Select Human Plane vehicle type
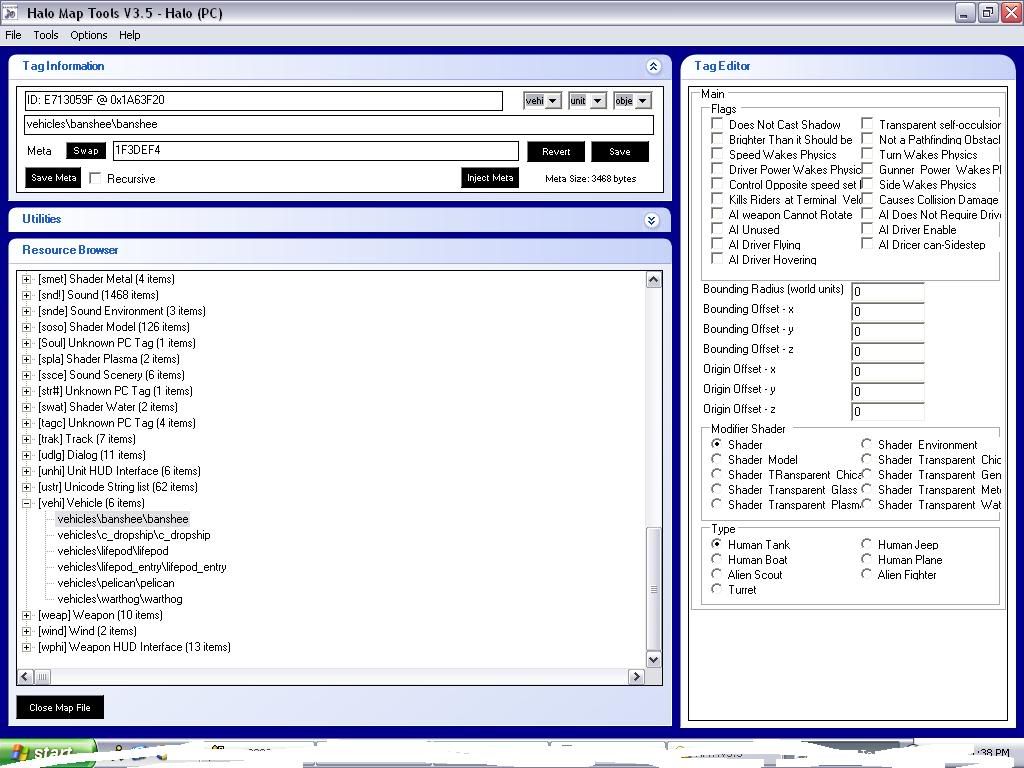 coord(867,559)
